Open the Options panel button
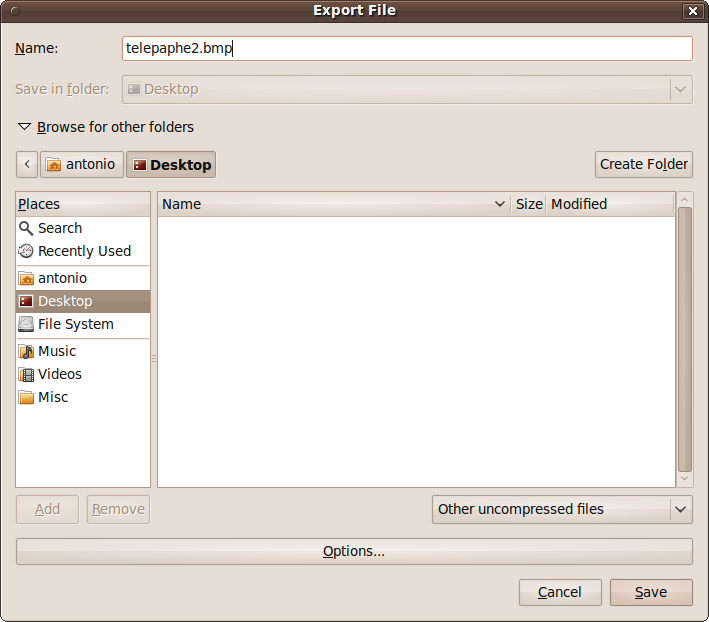This screenshot has width=709, height=622. (354, 551)
